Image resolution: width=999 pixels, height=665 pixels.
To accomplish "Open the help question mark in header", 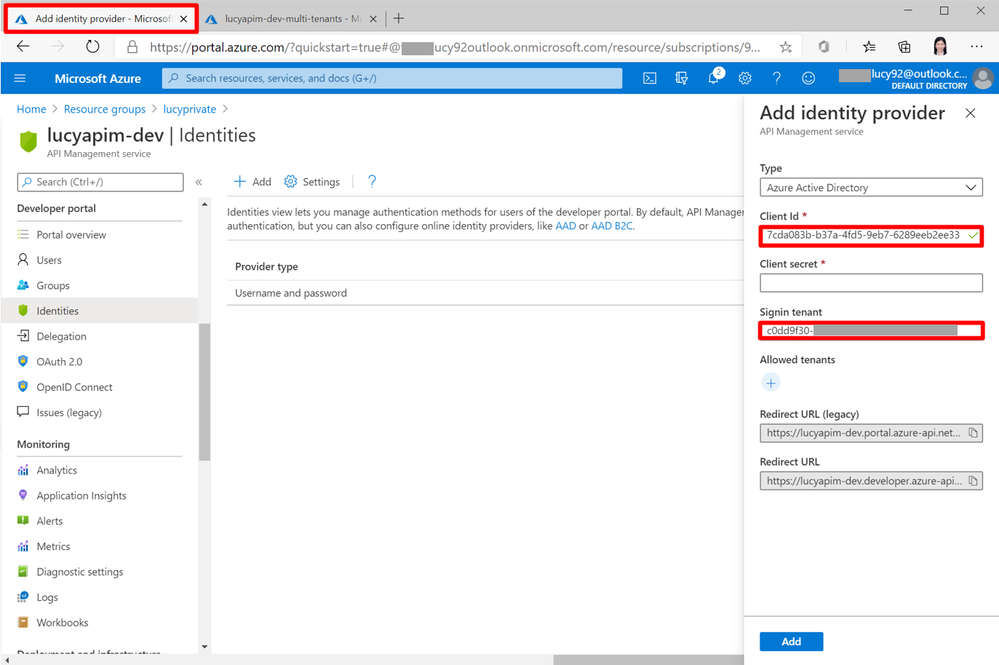I will 776,78.
